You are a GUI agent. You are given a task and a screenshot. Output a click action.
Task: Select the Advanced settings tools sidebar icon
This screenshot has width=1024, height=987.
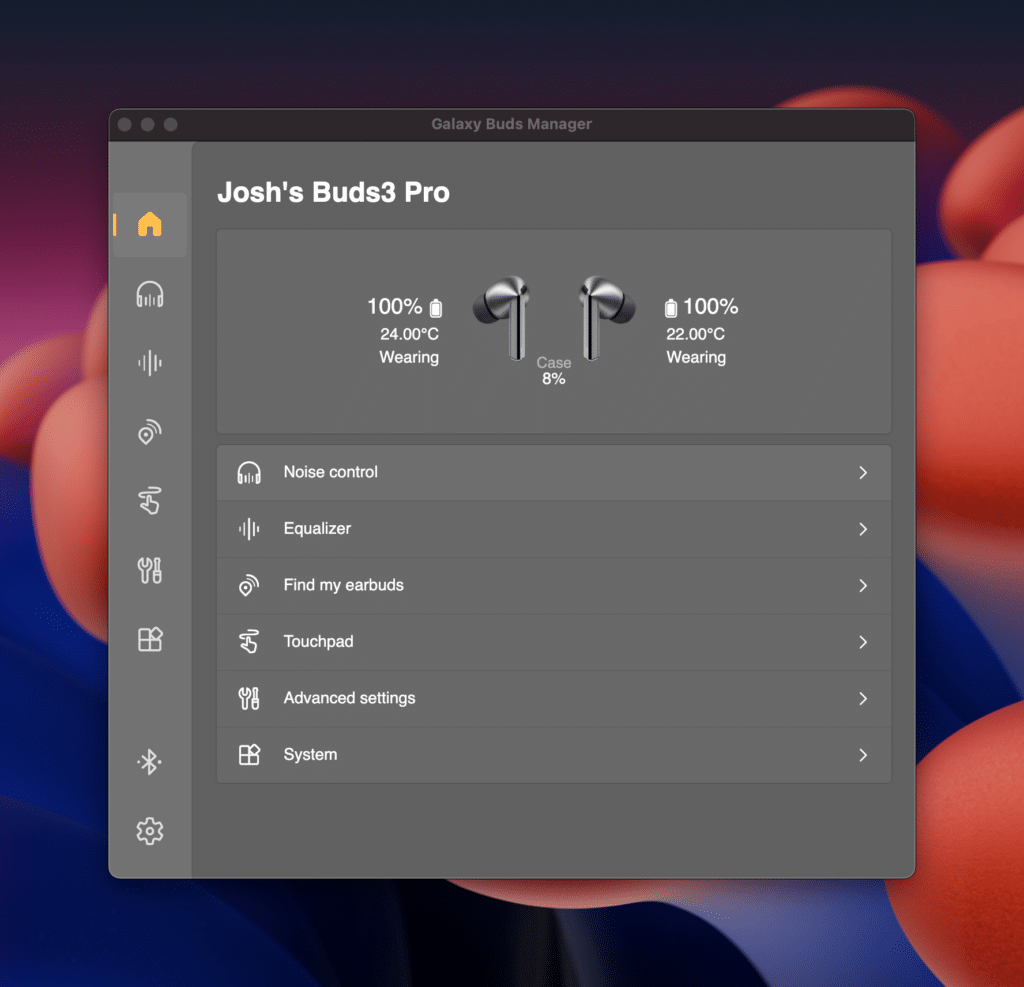pyautogui.click(x=150, y=570)
